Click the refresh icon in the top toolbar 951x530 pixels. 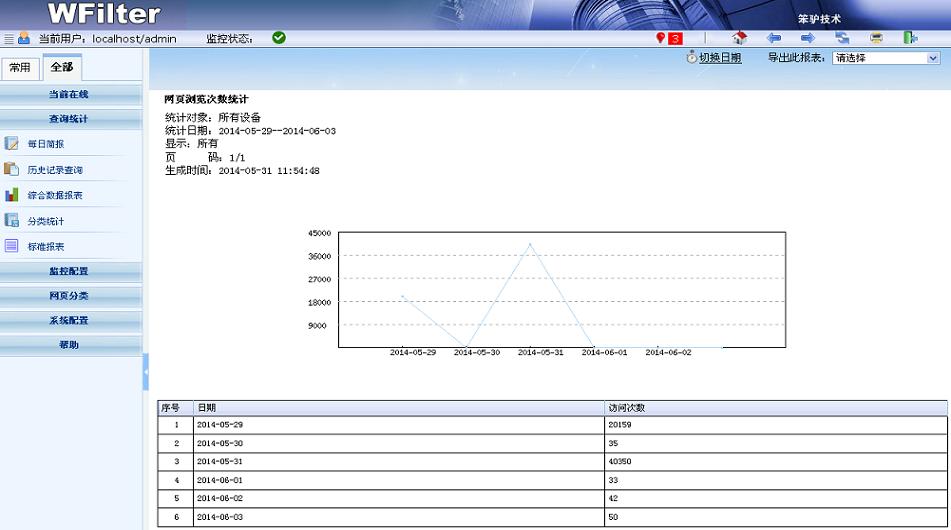click(842, 38)
